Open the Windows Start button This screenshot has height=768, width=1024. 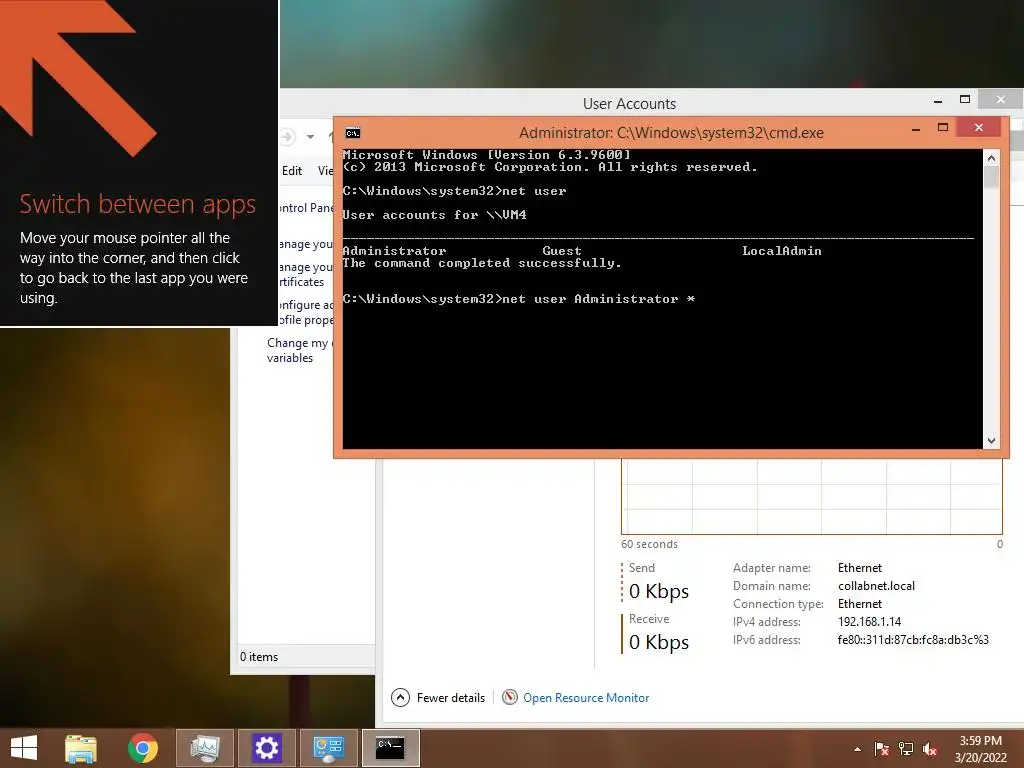click(x=24, y=747)
